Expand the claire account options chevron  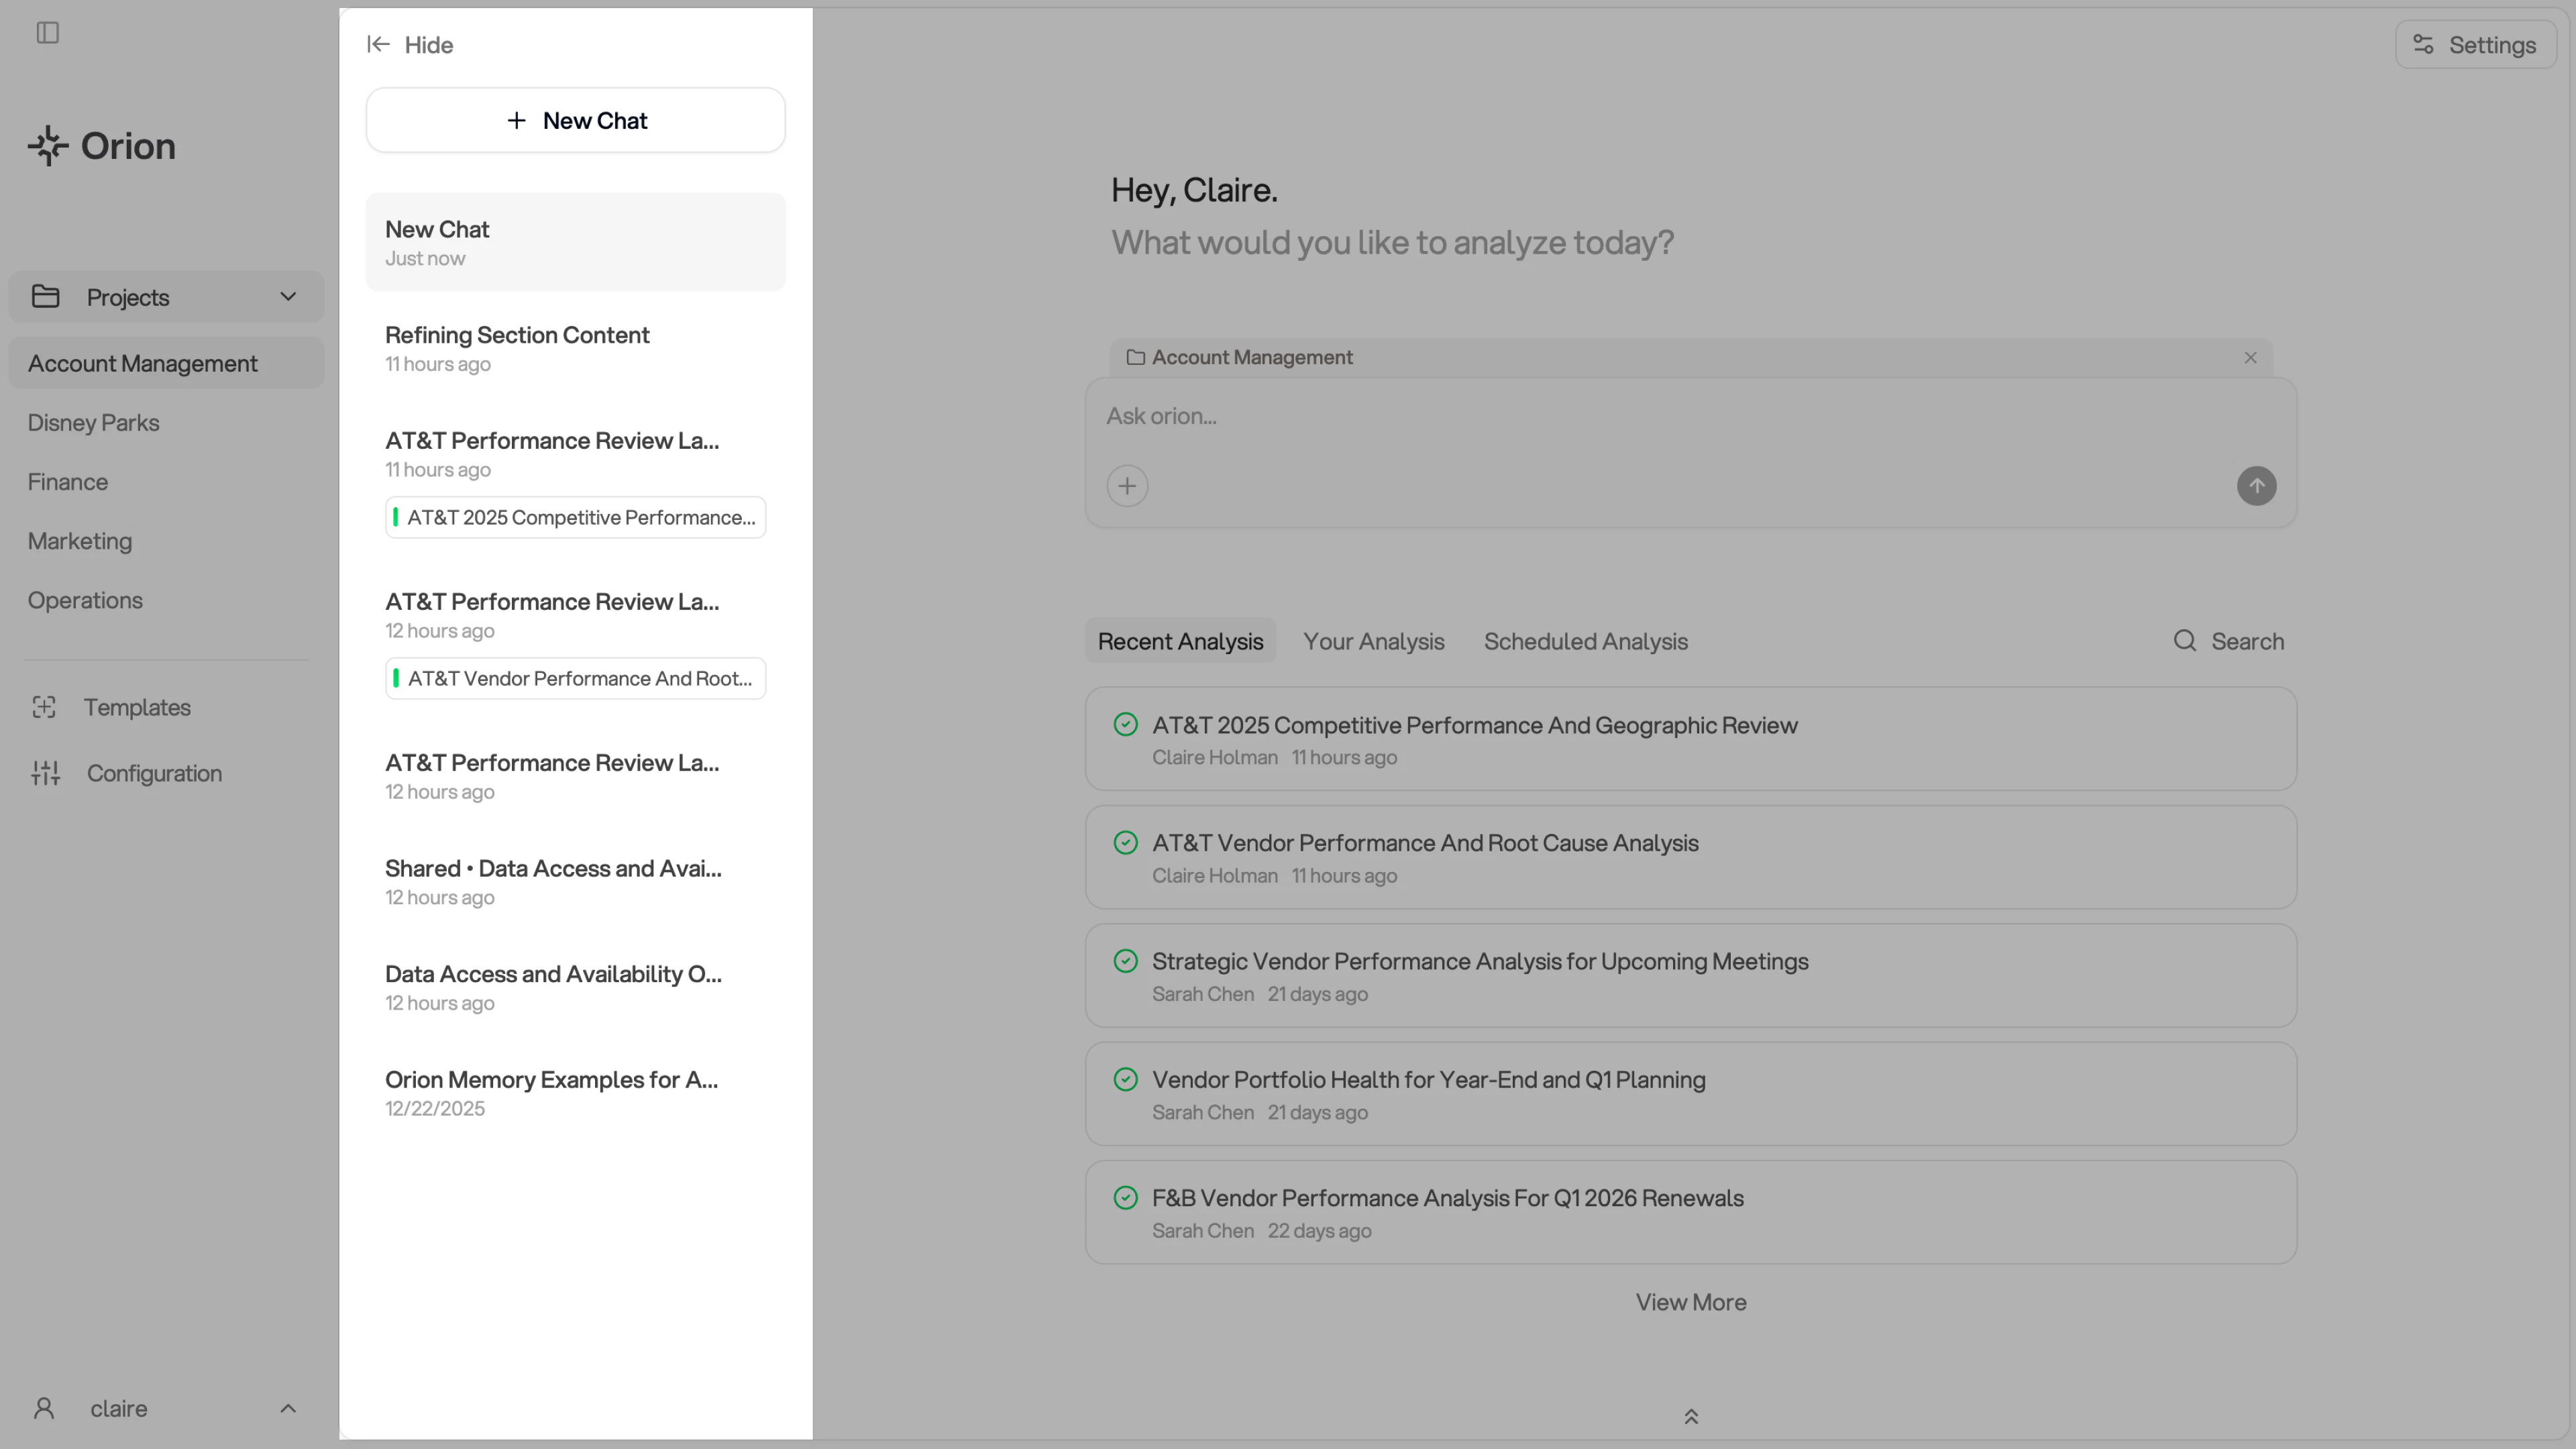(x=287, y=1407)
